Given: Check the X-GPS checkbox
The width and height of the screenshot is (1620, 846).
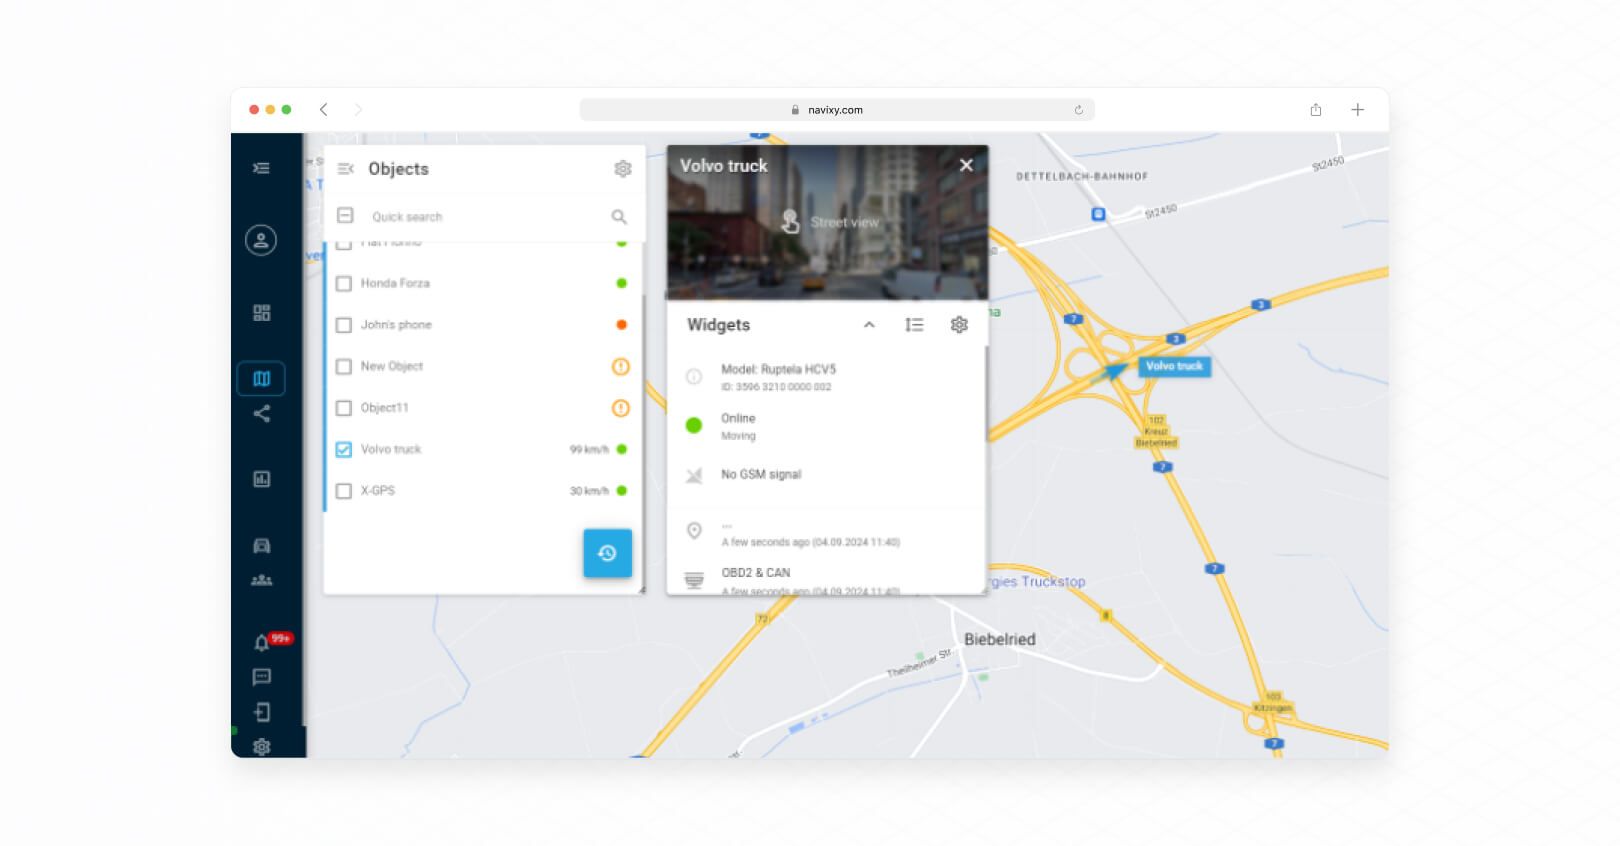Looking at the screenshot, I should pyautogui.click(x=344, y=491).
